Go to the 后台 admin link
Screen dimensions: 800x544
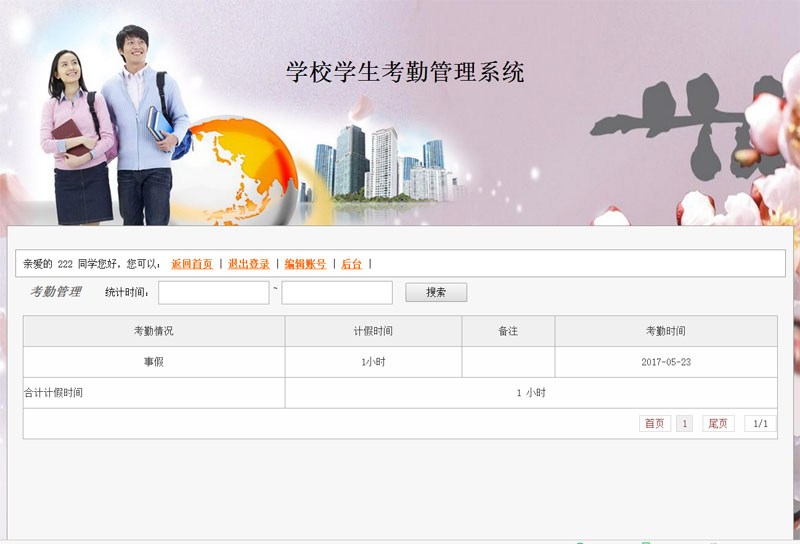pyautogui.click(x=352, y=264)
